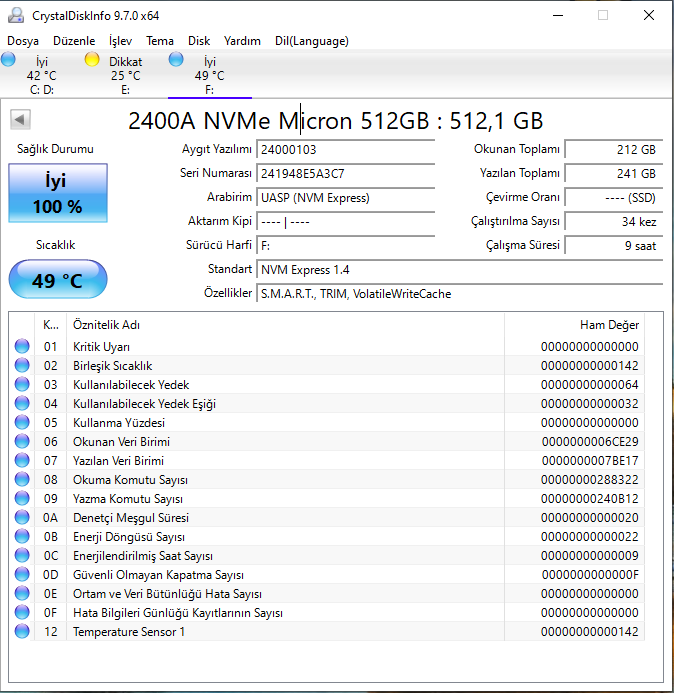674x693 pixels.
Task: Click the Aygıt Yazılımı field 24000103
Action: tap(346, 149)
